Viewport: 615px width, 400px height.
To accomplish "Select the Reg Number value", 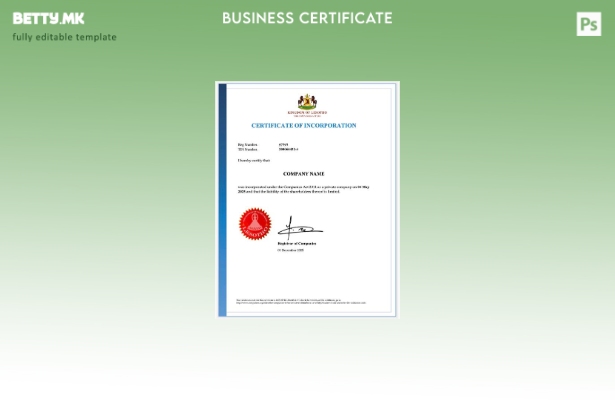I will click(283, 145).
